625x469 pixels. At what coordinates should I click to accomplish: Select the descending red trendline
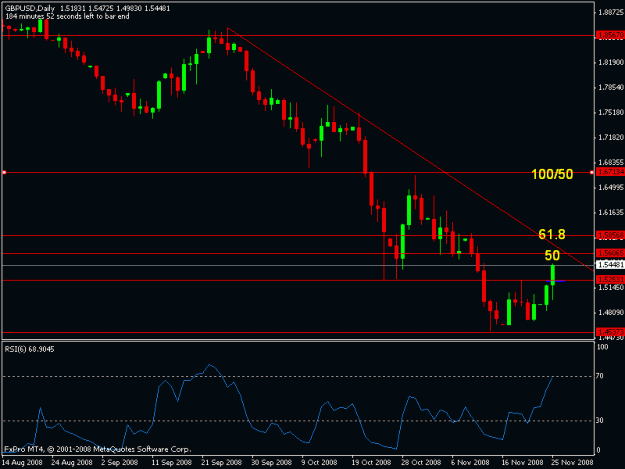tap(411, 149)
